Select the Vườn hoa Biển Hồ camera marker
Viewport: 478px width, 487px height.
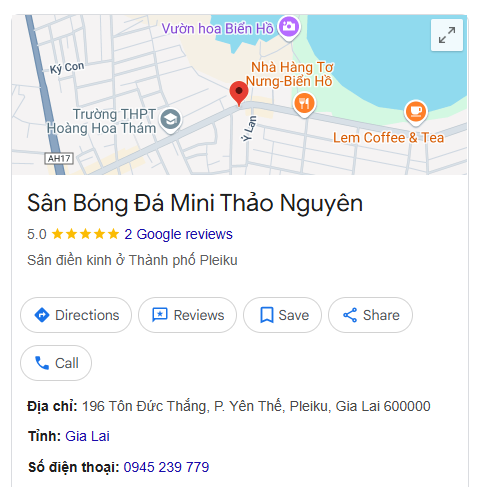pos(289,28)
